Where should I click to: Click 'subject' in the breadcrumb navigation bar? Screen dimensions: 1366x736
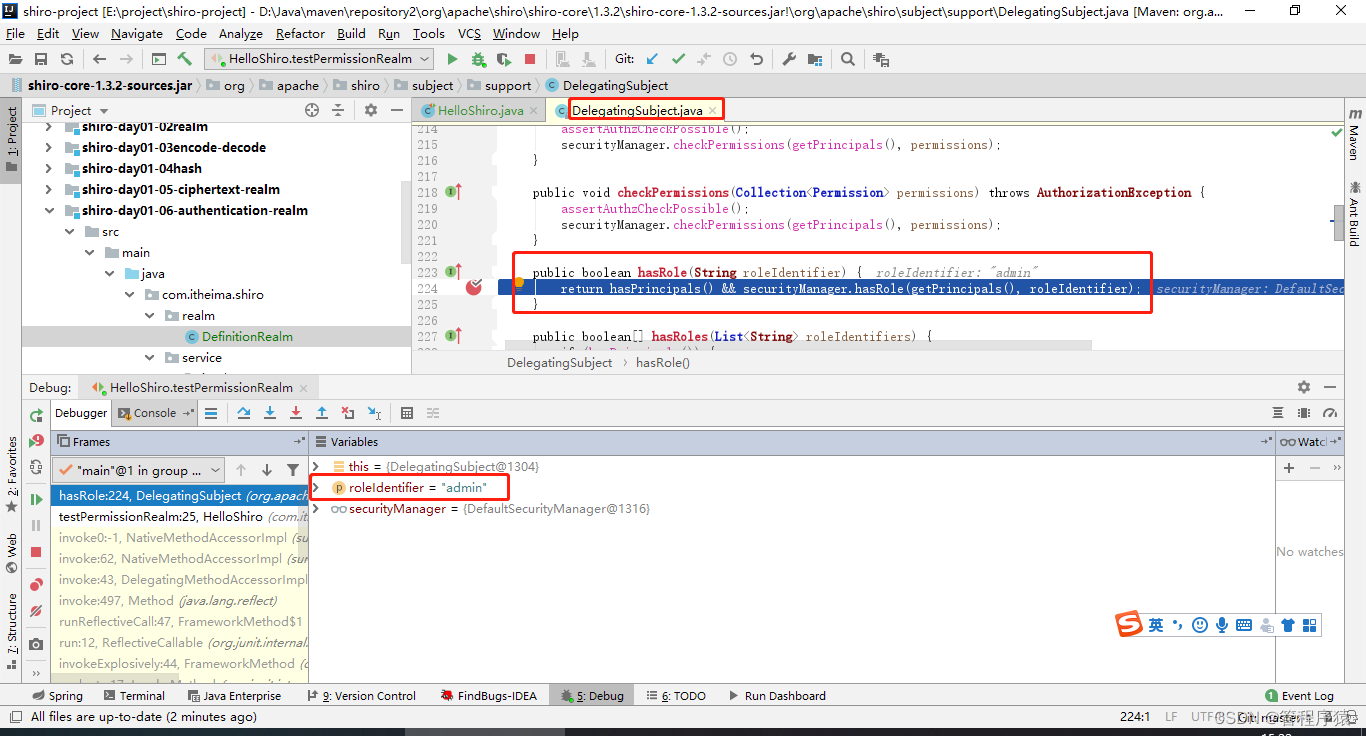[432, 86]
